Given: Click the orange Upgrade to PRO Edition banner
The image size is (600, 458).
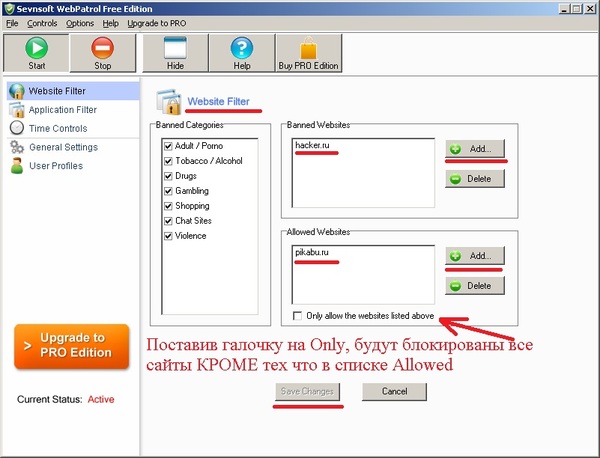Looking at the screenshot, I should pos(72,345).
